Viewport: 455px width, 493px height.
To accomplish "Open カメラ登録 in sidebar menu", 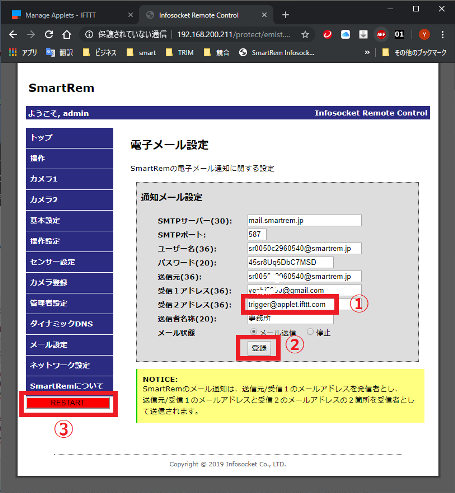I will pyautogui.click(x=69, y=283).
